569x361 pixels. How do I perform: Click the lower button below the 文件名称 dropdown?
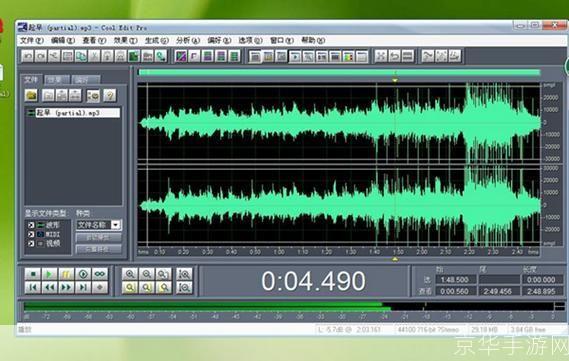99,249
